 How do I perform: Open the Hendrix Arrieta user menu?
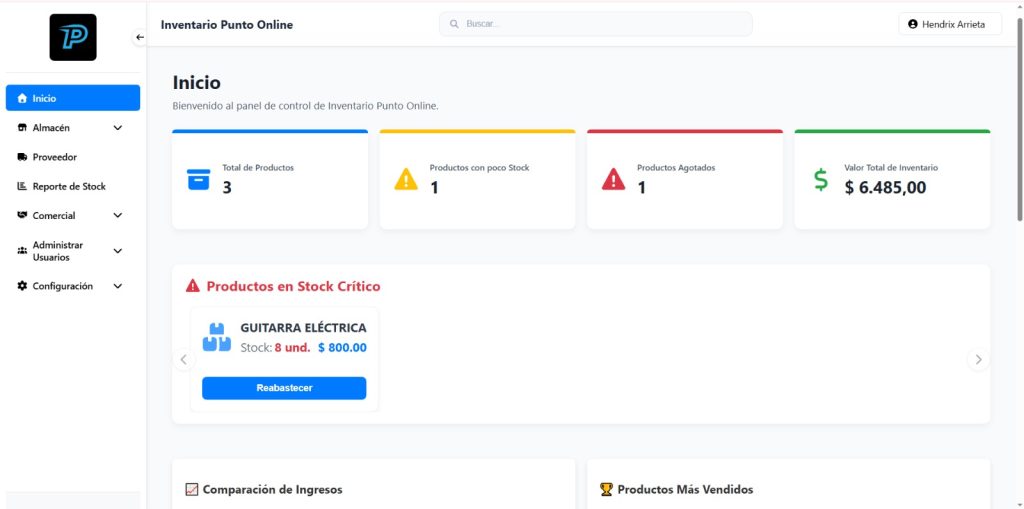949,24
